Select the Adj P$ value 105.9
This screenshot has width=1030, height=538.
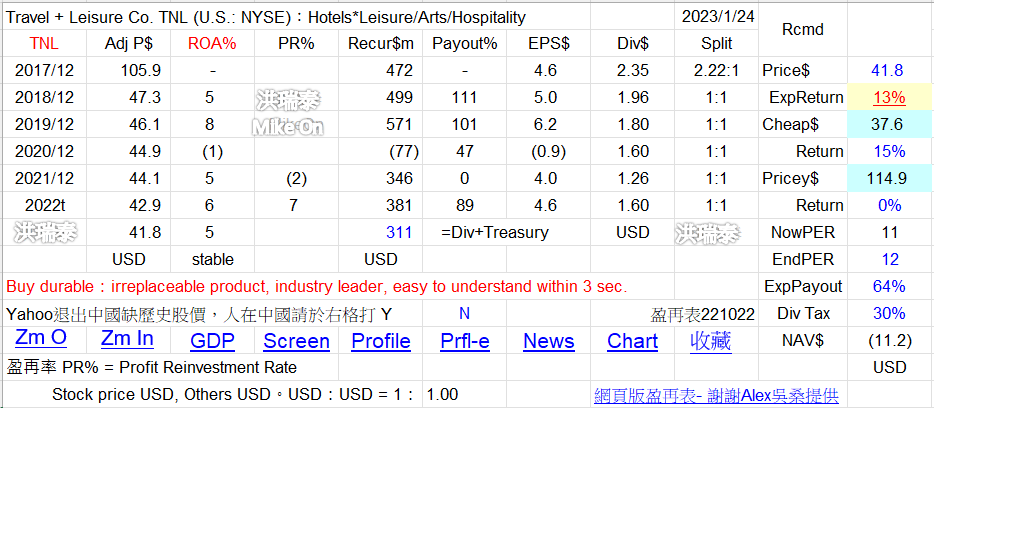pos(128,70)
